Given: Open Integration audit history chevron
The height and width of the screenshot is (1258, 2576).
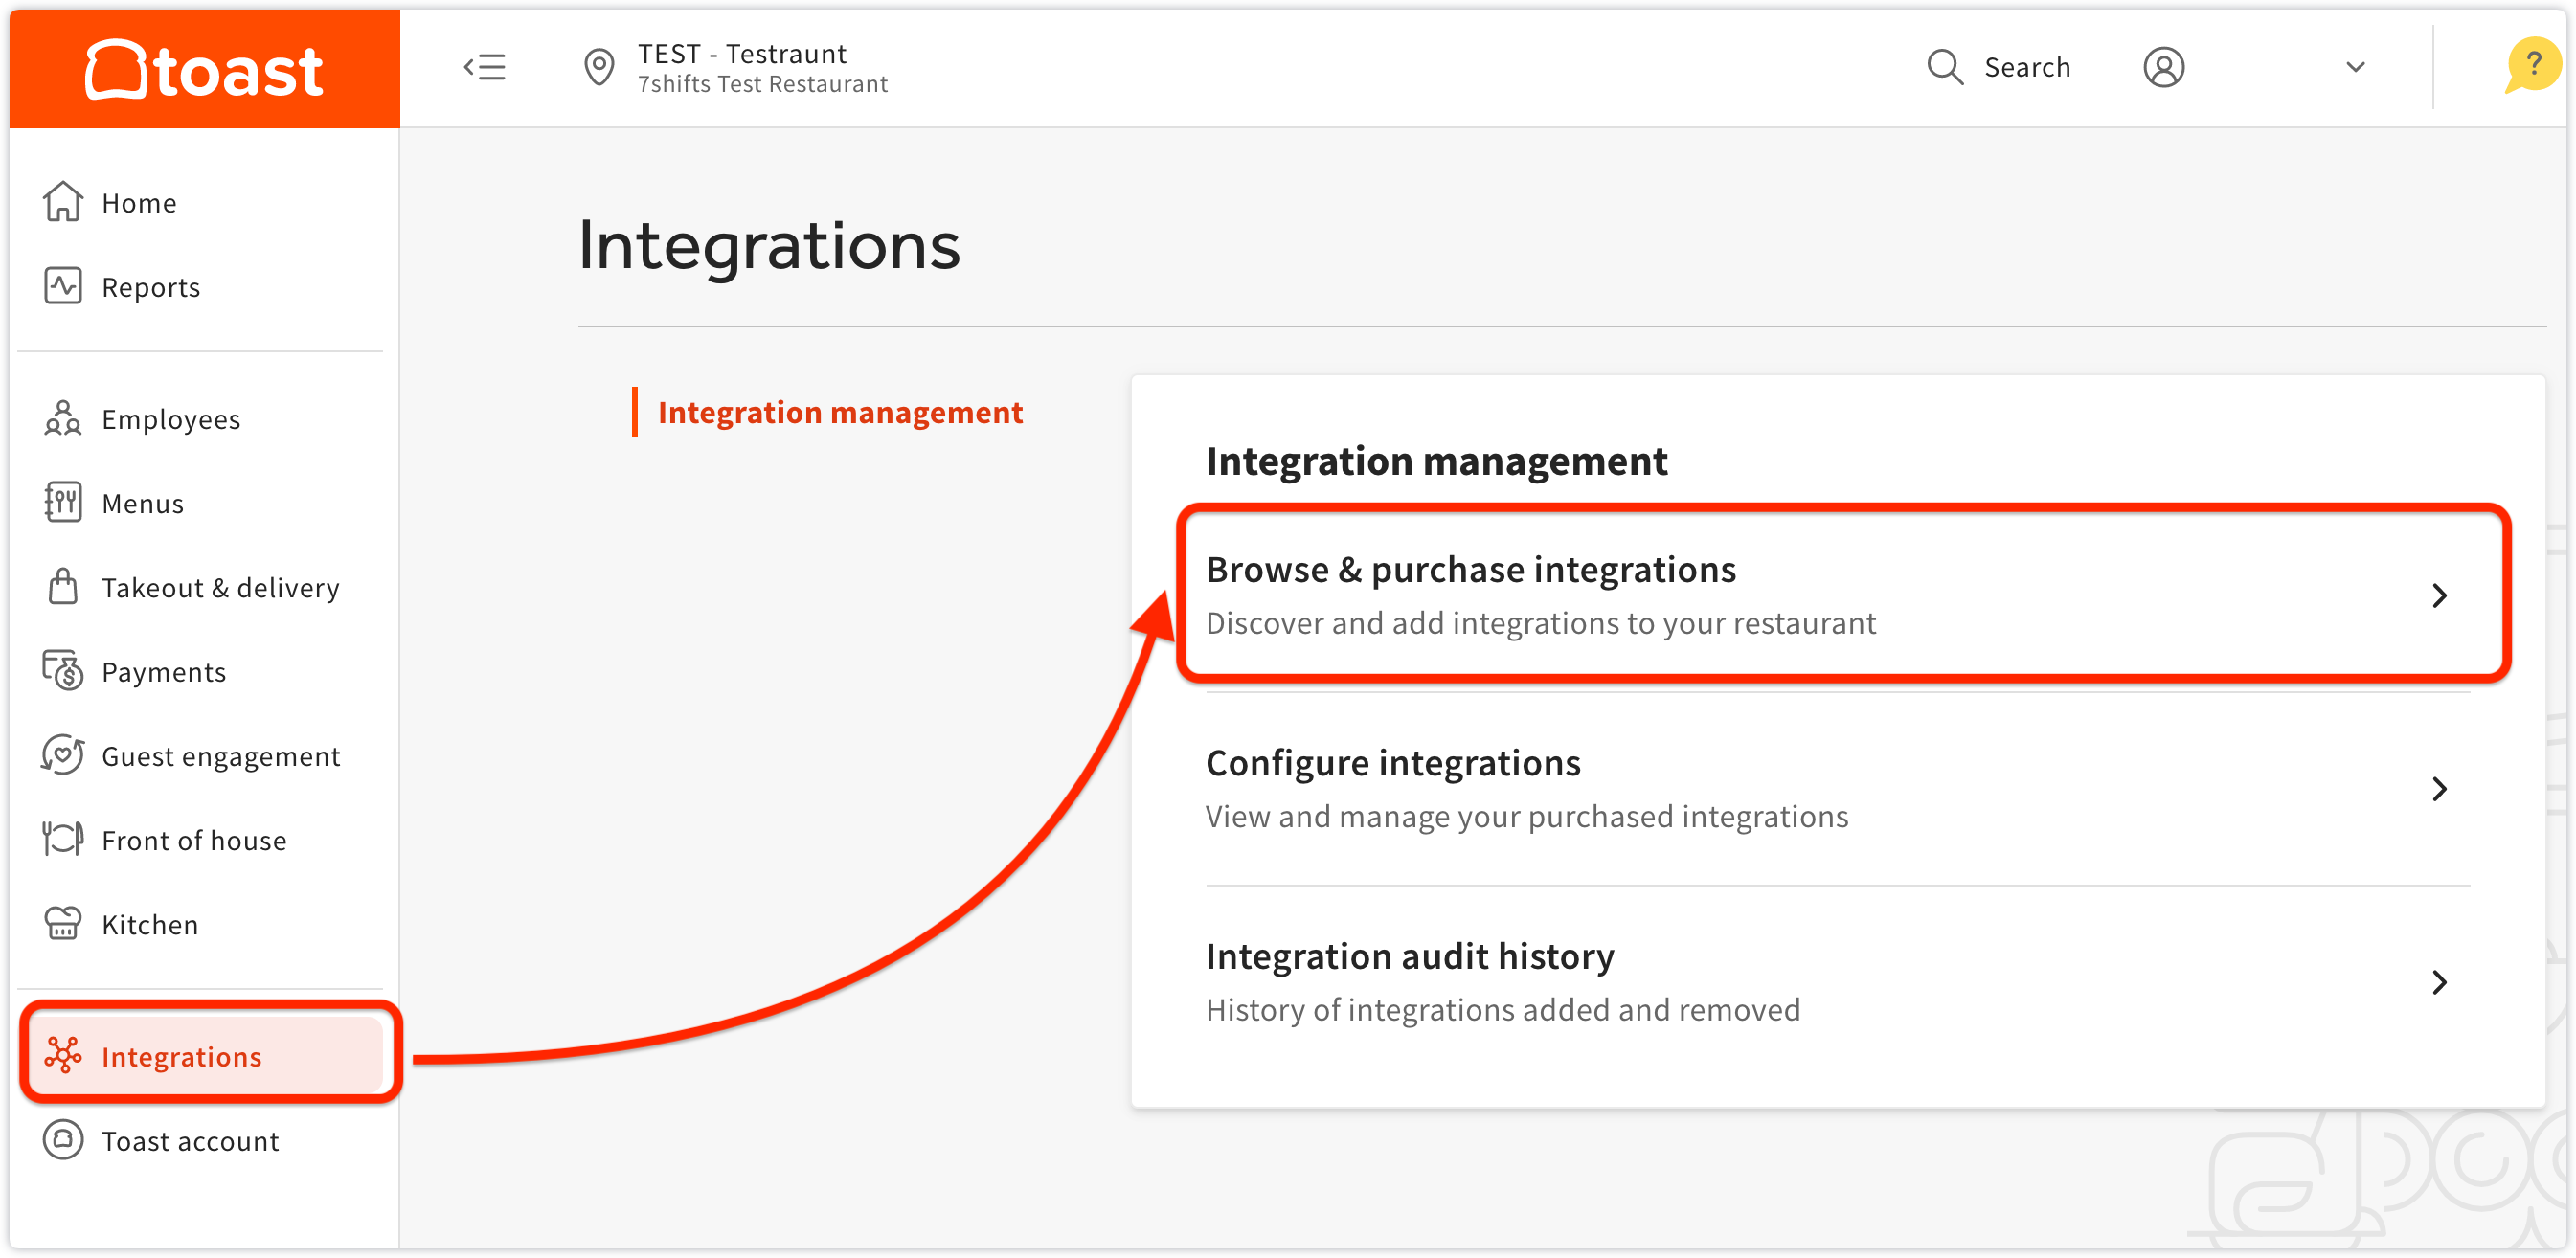Looking at the screenshot, I should pos(2439,981).
